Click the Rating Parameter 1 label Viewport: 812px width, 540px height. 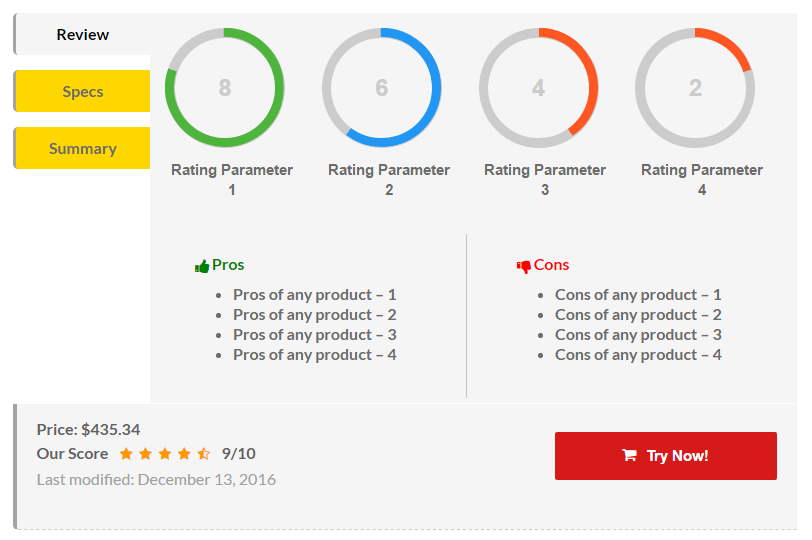point(232,179)
